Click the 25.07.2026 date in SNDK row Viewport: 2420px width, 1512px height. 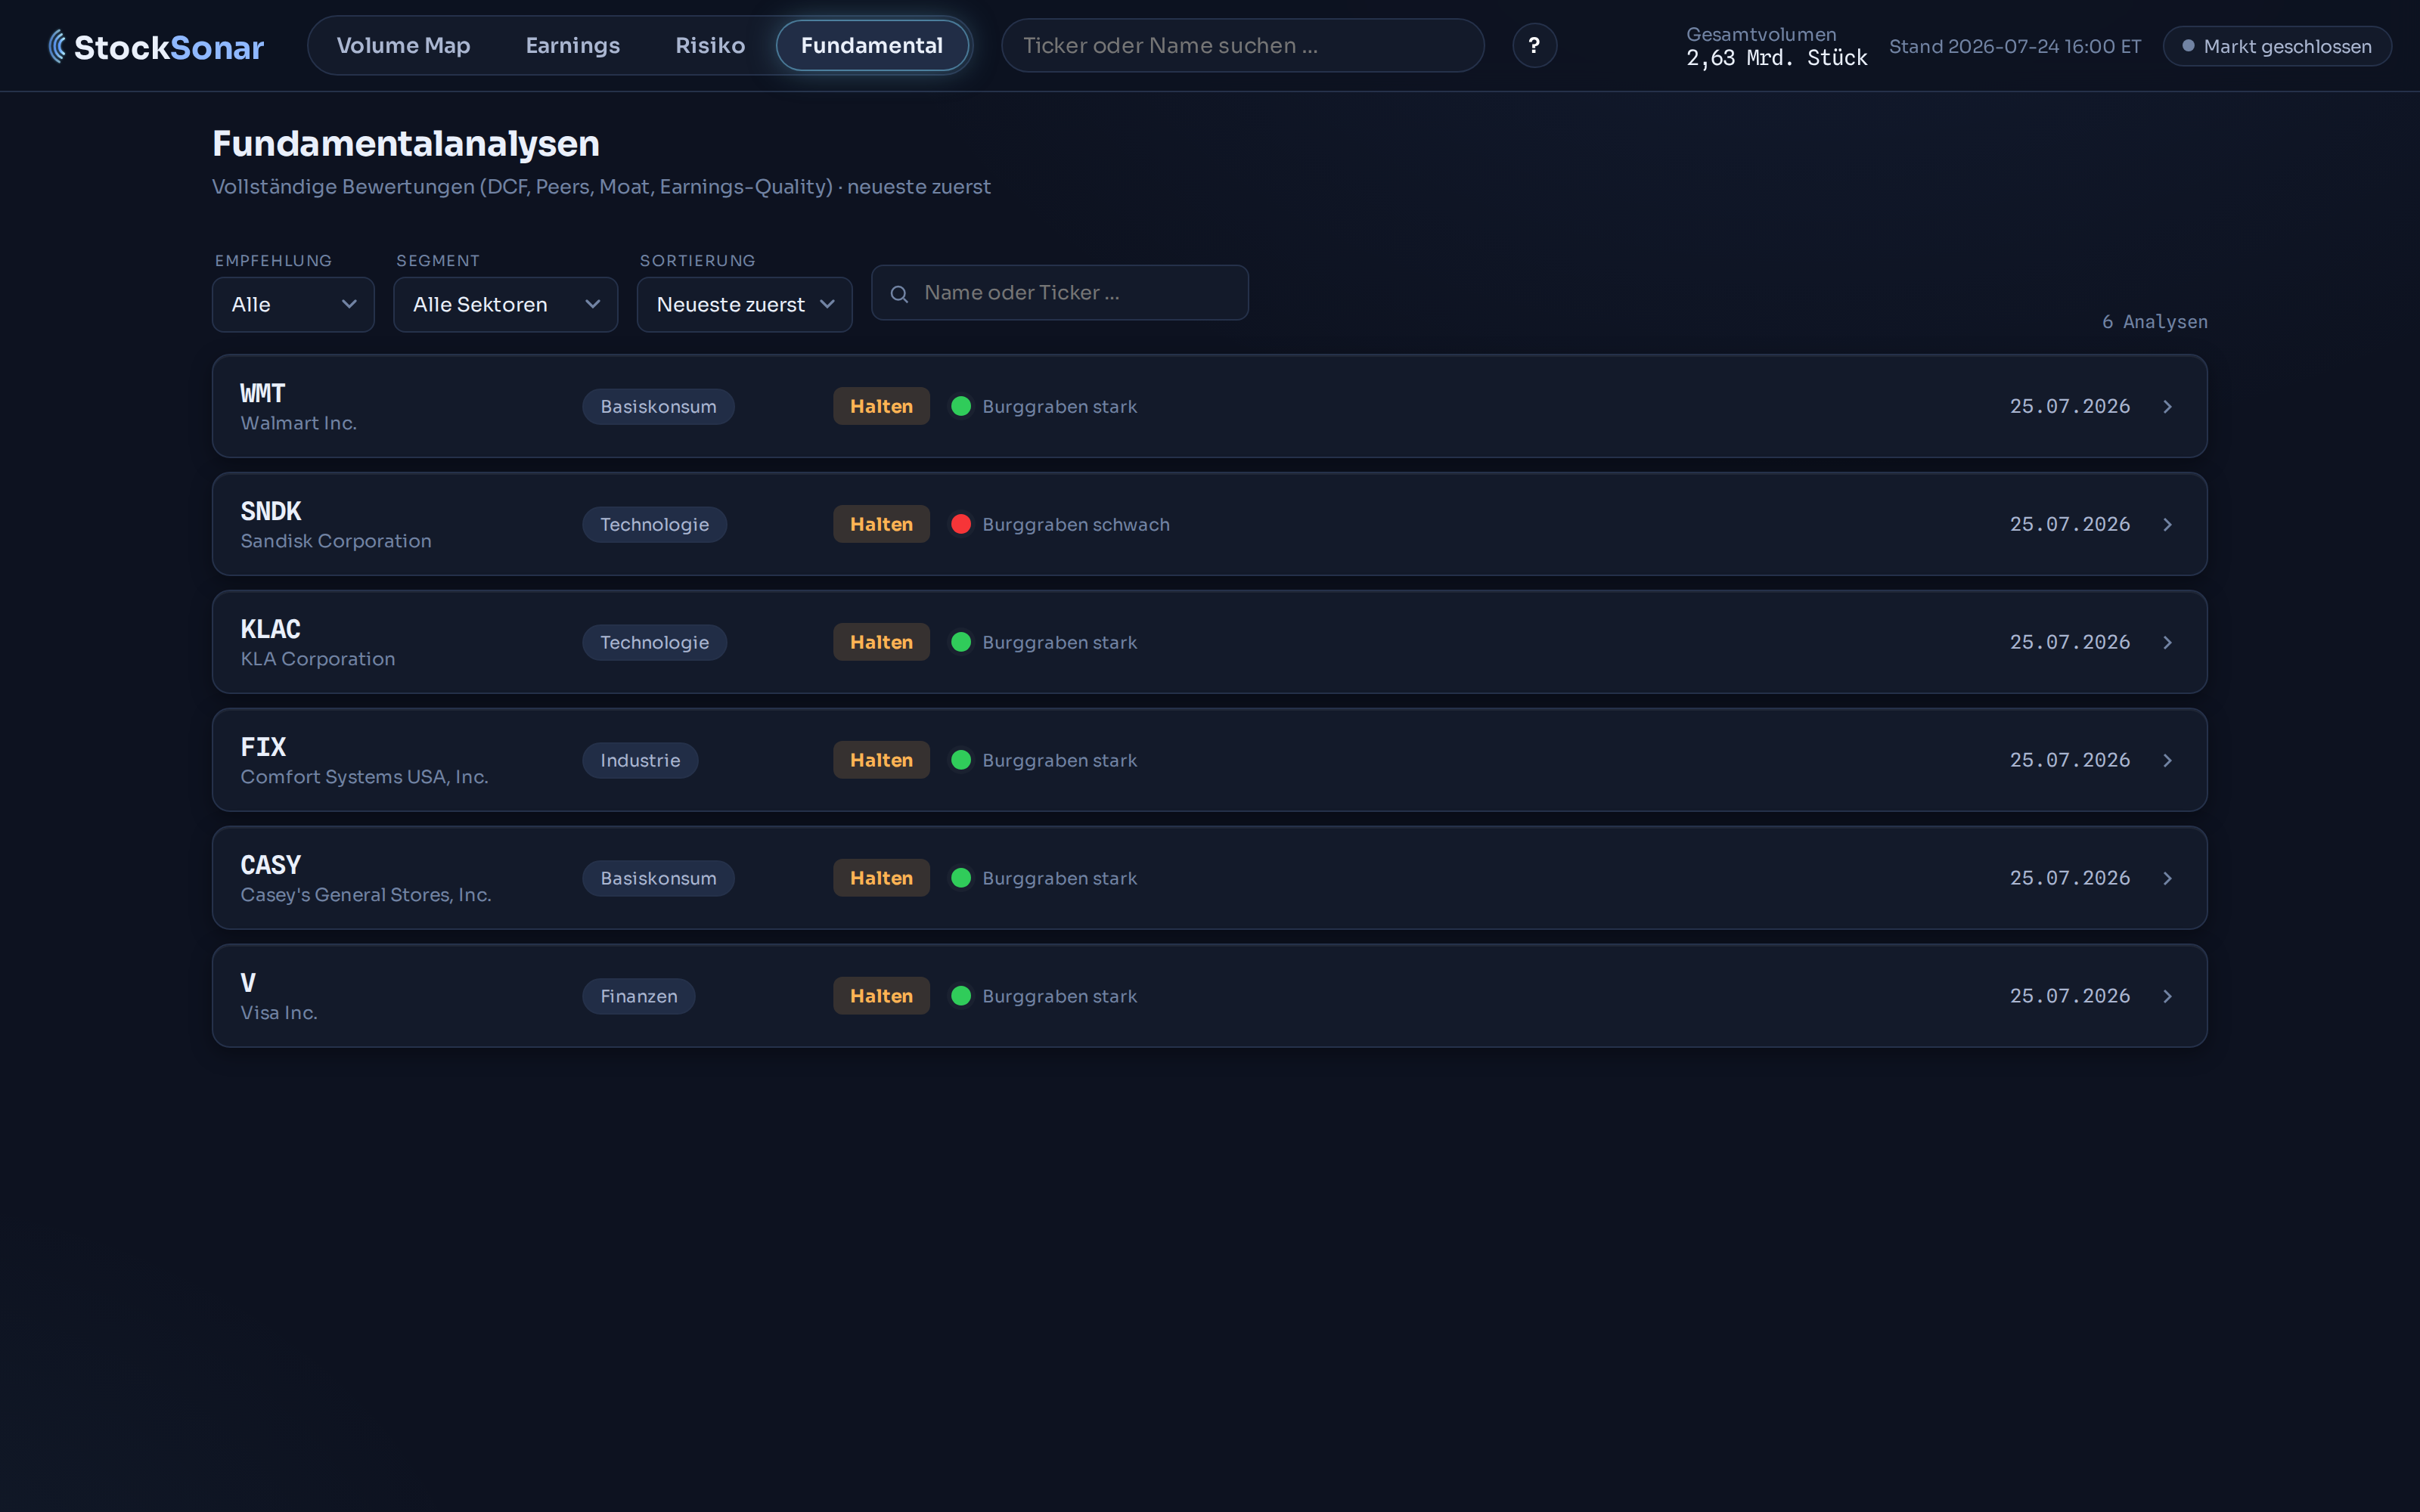(2069, 524)
